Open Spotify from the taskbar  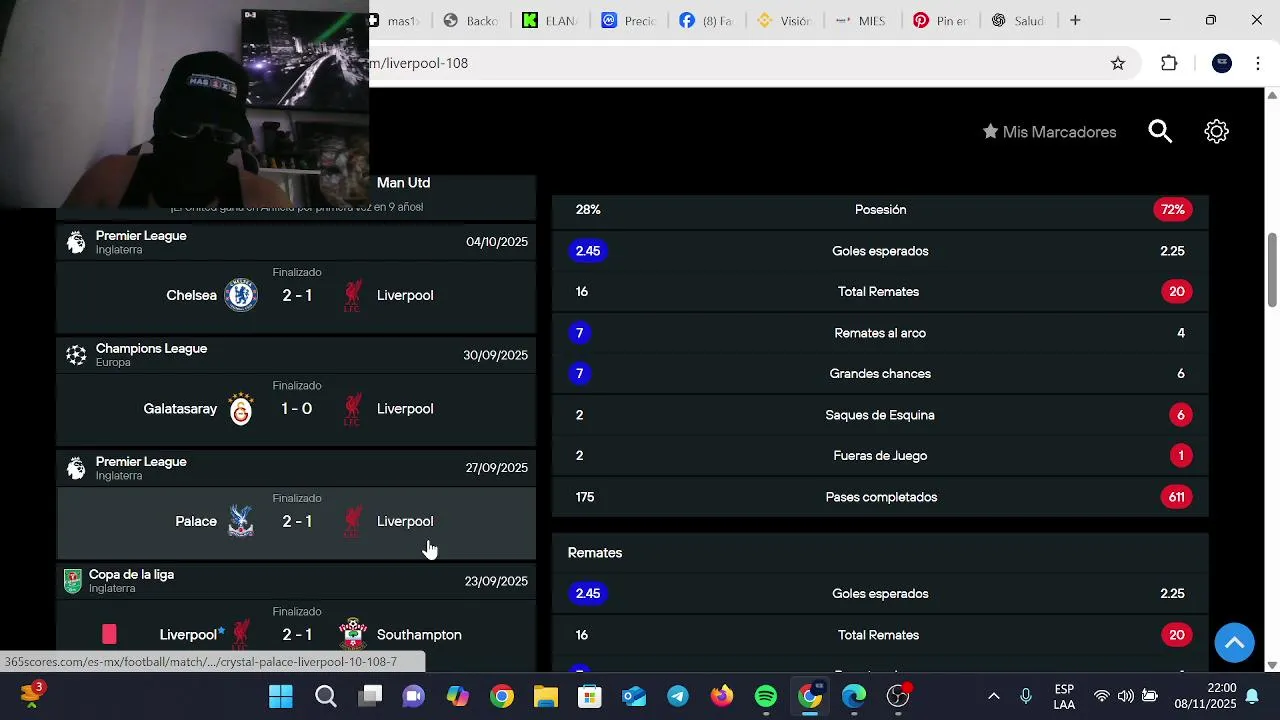pos(766,696)
